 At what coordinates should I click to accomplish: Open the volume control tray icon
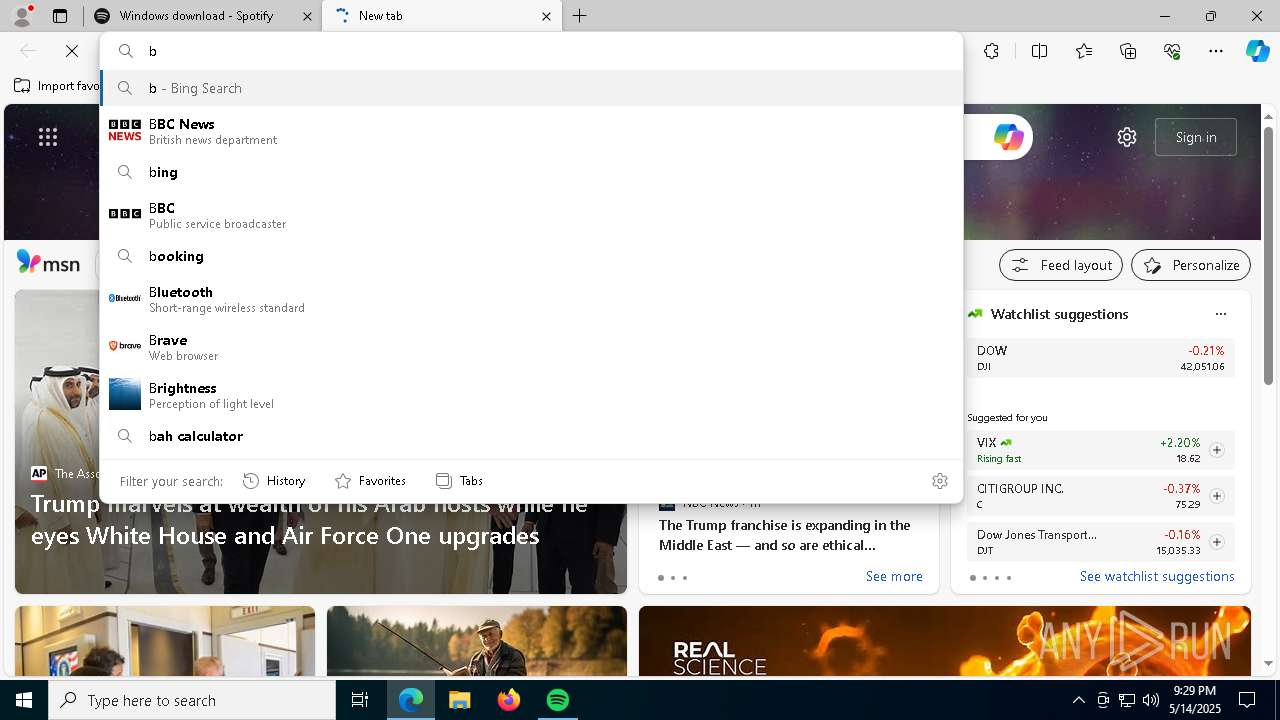point(1151,700)
